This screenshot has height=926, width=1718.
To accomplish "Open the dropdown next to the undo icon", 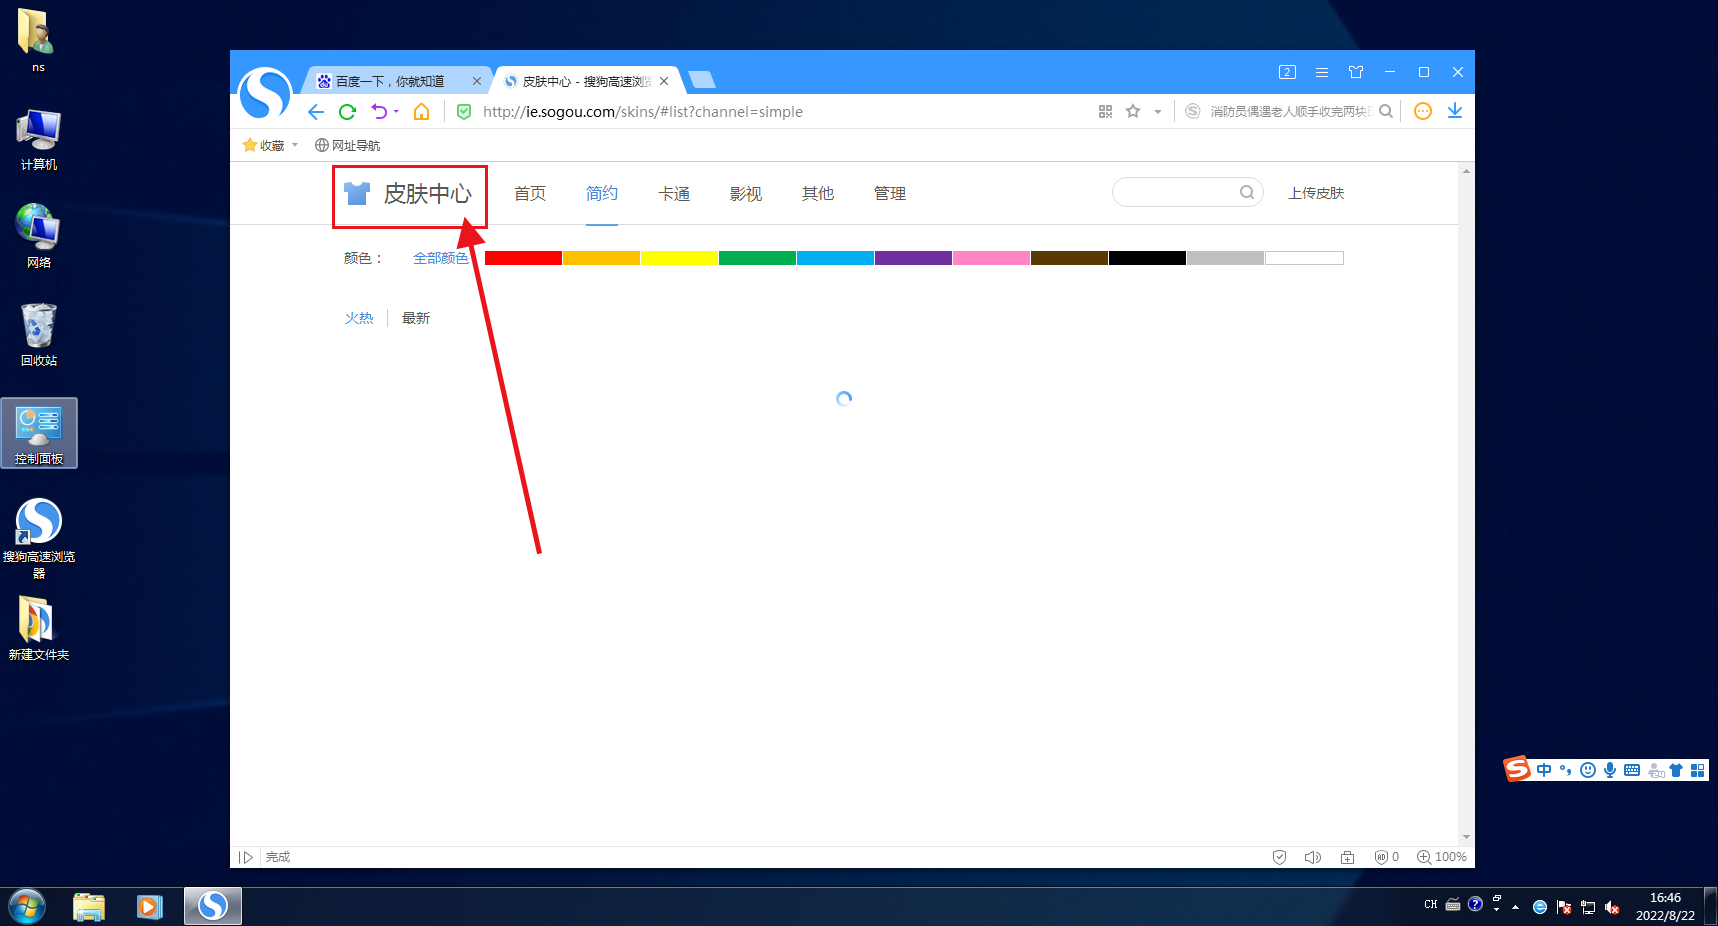I will [396, 112].
